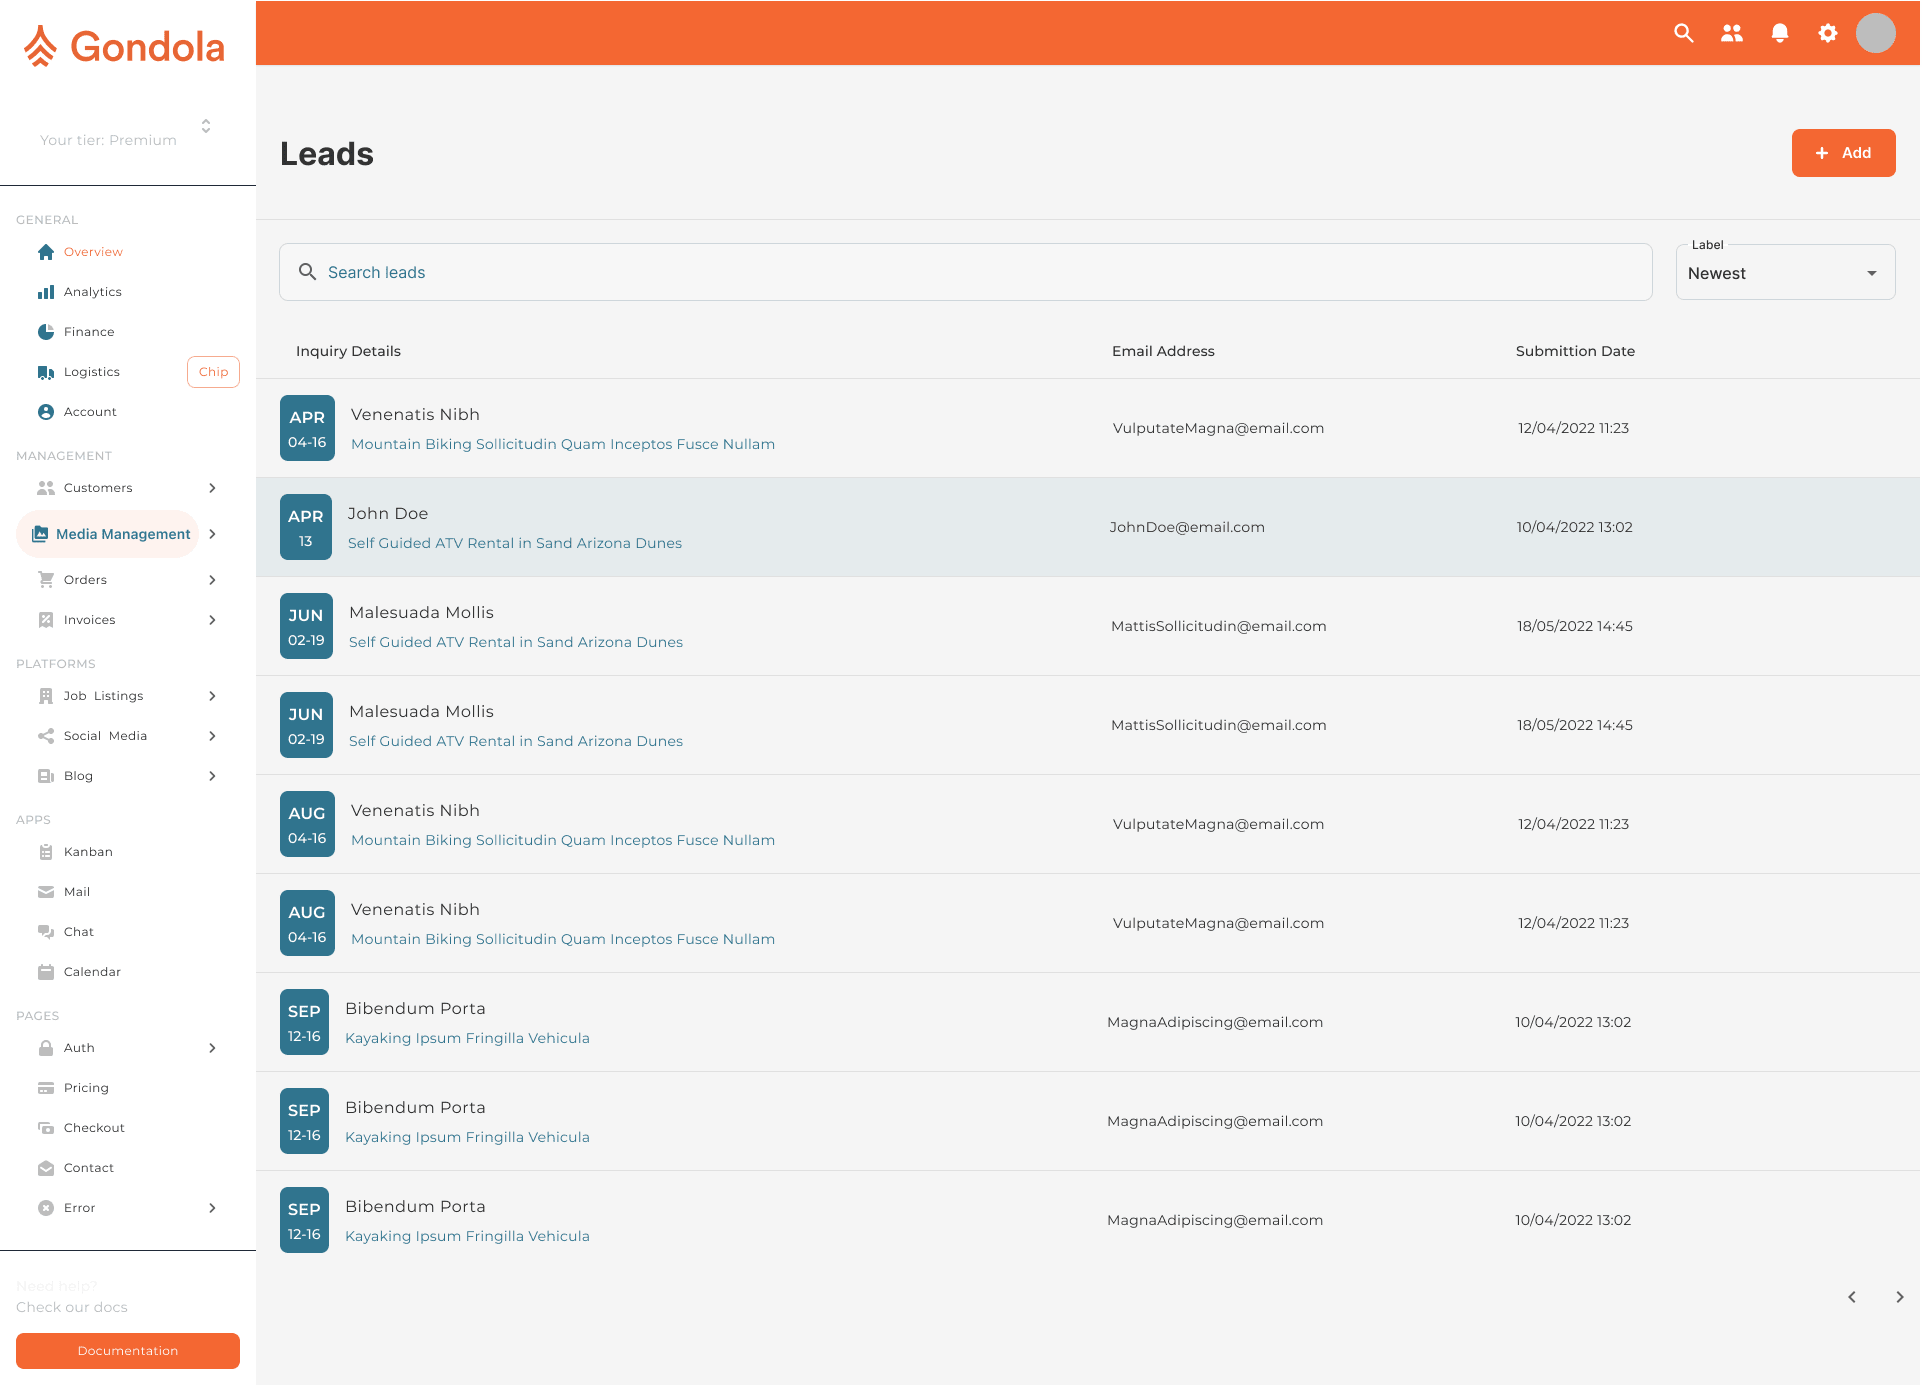
Task: Expand the Media Management chevron
Action: coord(212,534)
